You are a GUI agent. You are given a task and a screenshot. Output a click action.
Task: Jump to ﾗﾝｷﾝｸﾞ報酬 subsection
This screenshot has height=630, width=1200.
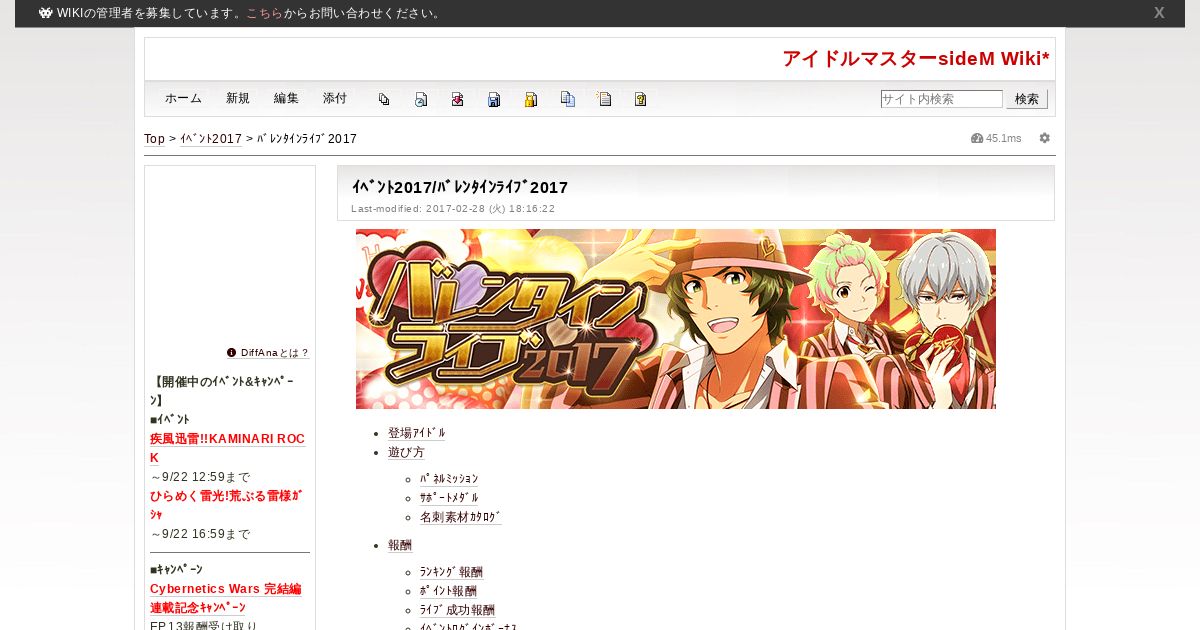(x=451, y=572)
